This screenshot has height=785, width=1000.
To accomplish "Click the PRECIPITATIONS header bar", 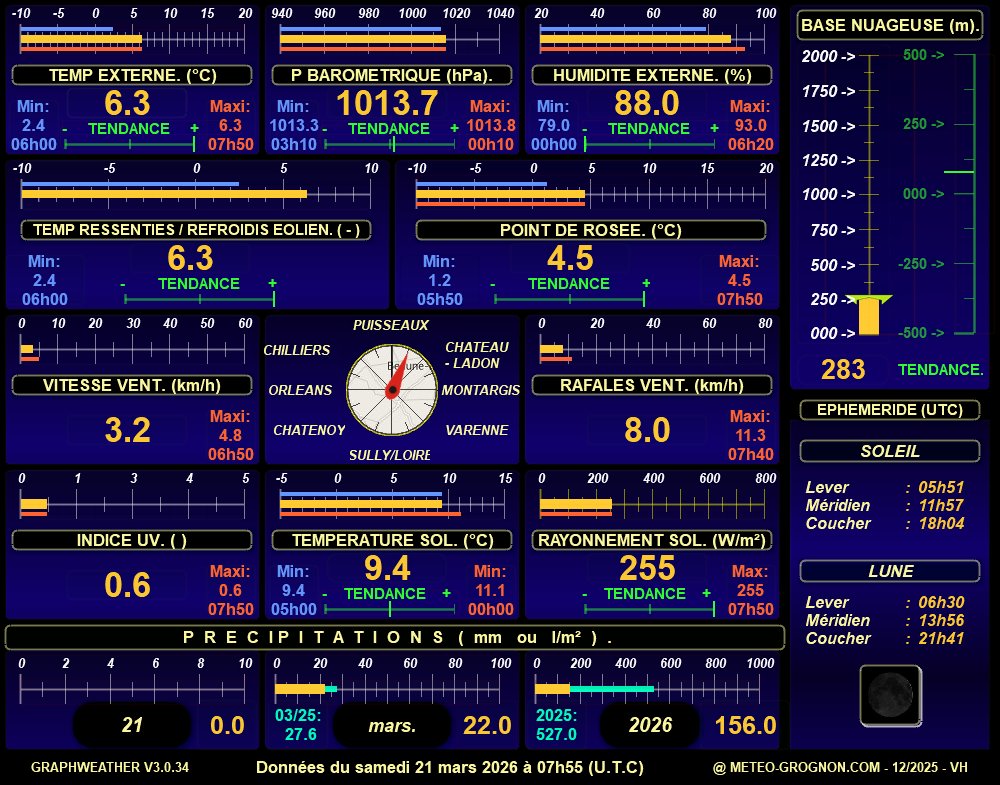I will tap(395, 637).
